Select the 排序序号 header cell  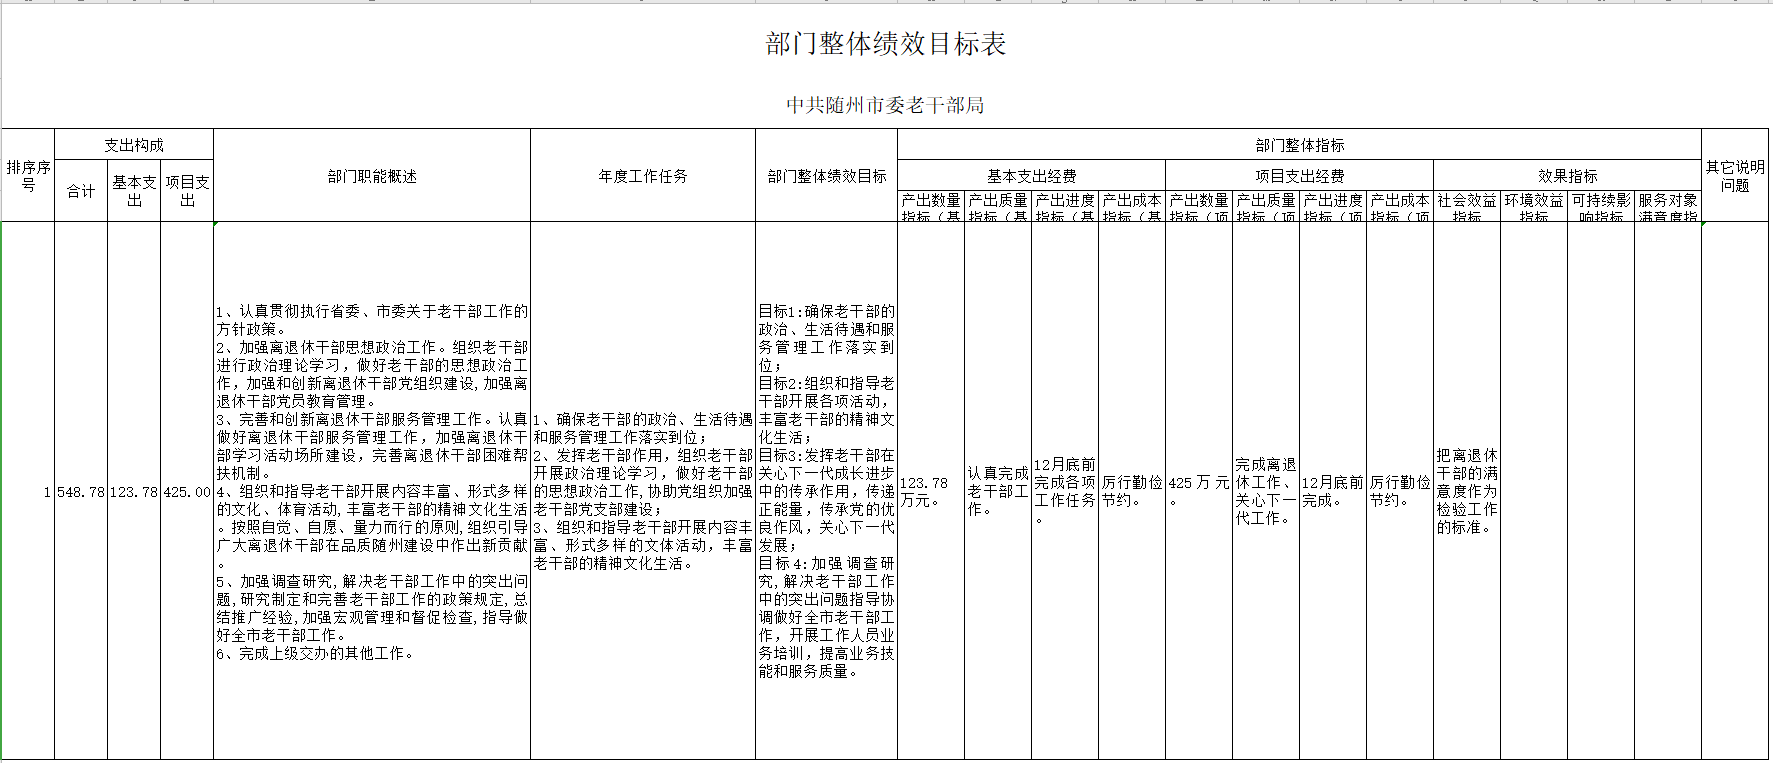tap(28, 176)
